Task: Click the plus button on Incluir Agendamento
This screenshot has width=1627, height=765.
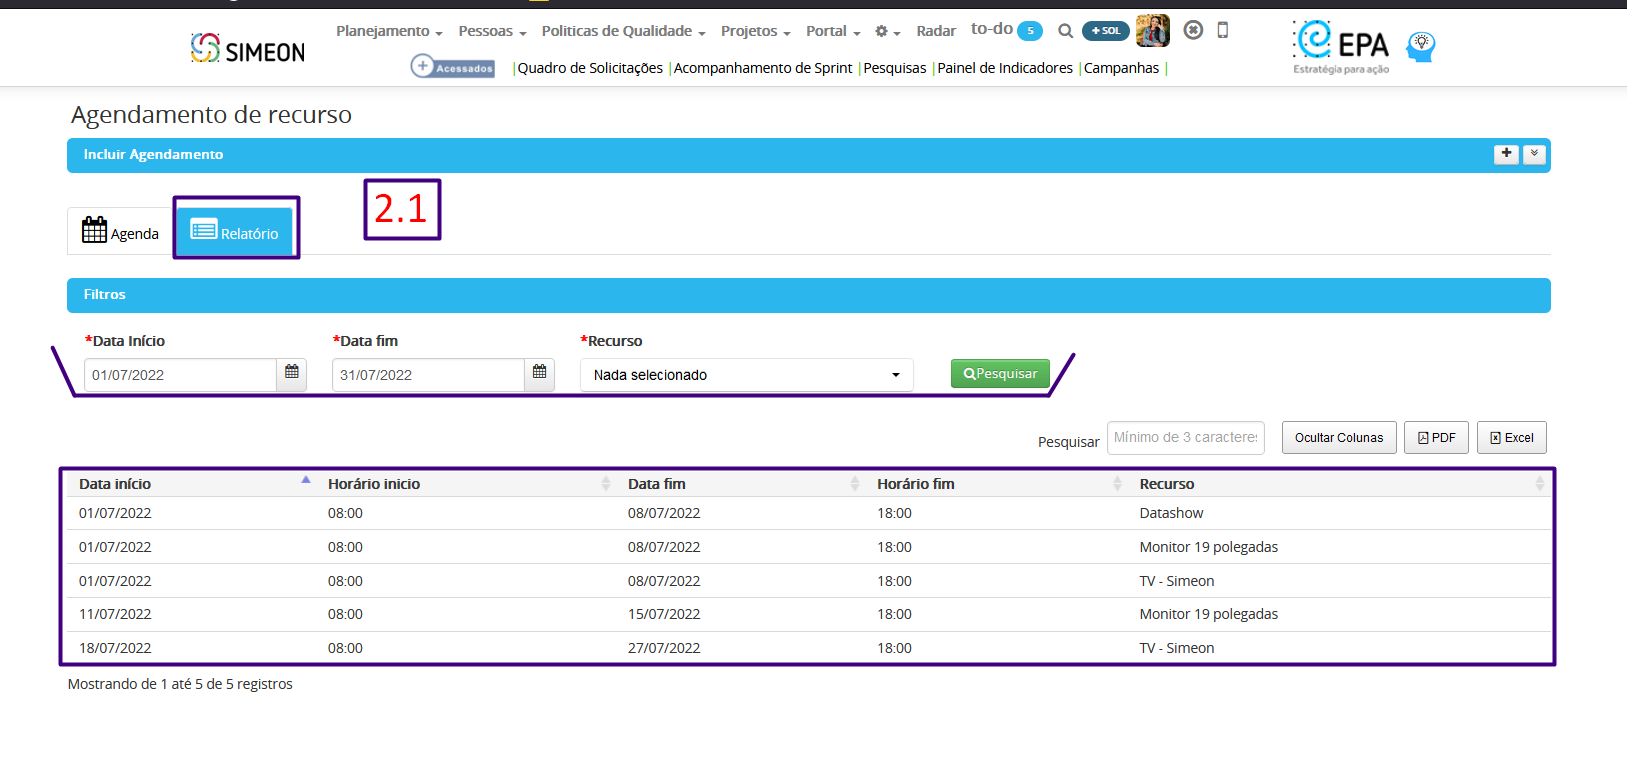Action: [x=1506, y=154]
